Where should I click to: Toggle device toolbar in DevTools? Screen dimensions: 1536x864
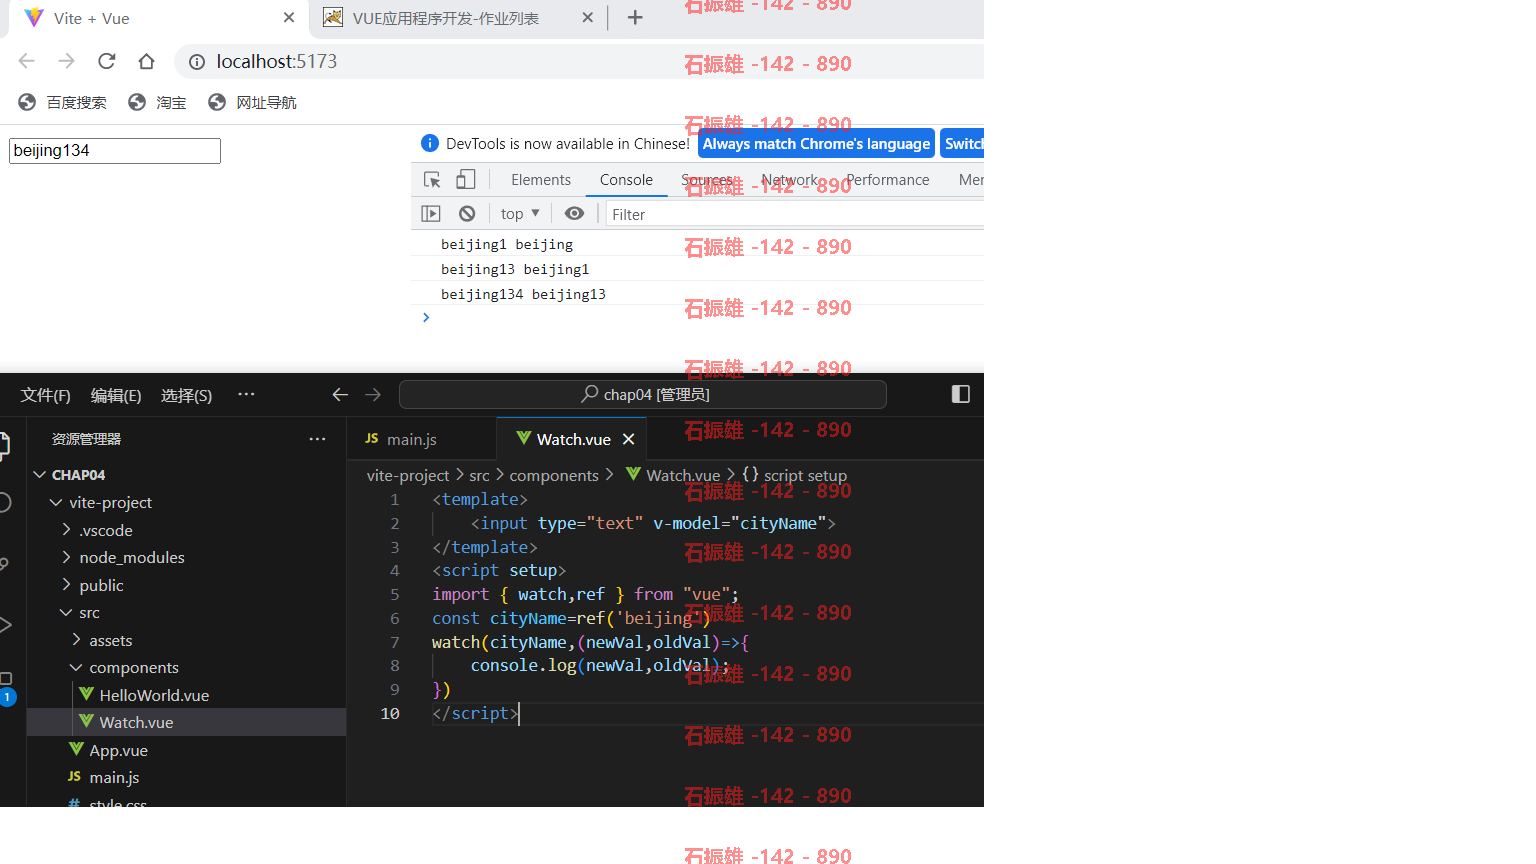[x=466, y=180]
